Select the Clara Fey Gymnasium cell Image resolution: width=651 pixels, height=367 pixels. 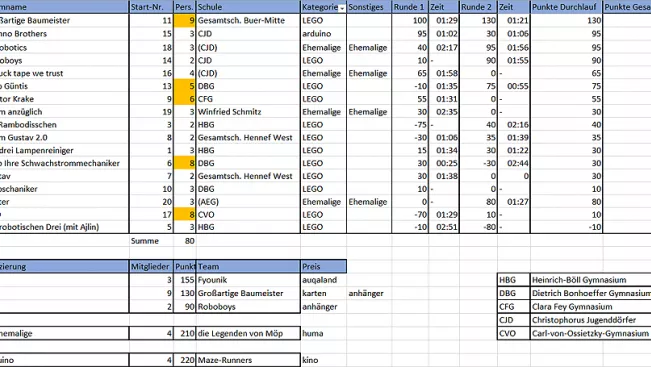(591, 307)
